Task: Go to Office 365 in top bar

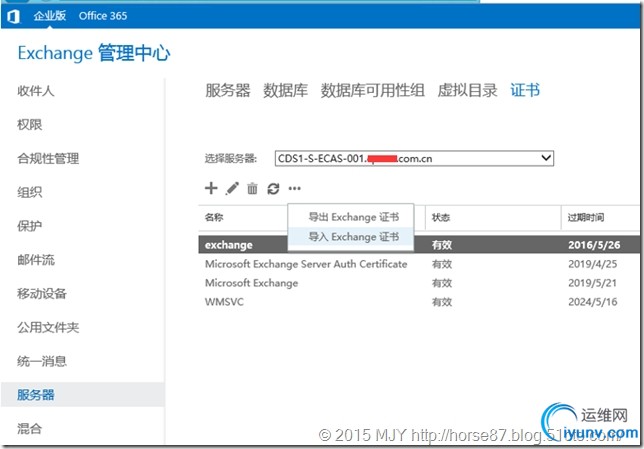Action: click(x=103, y=16)
